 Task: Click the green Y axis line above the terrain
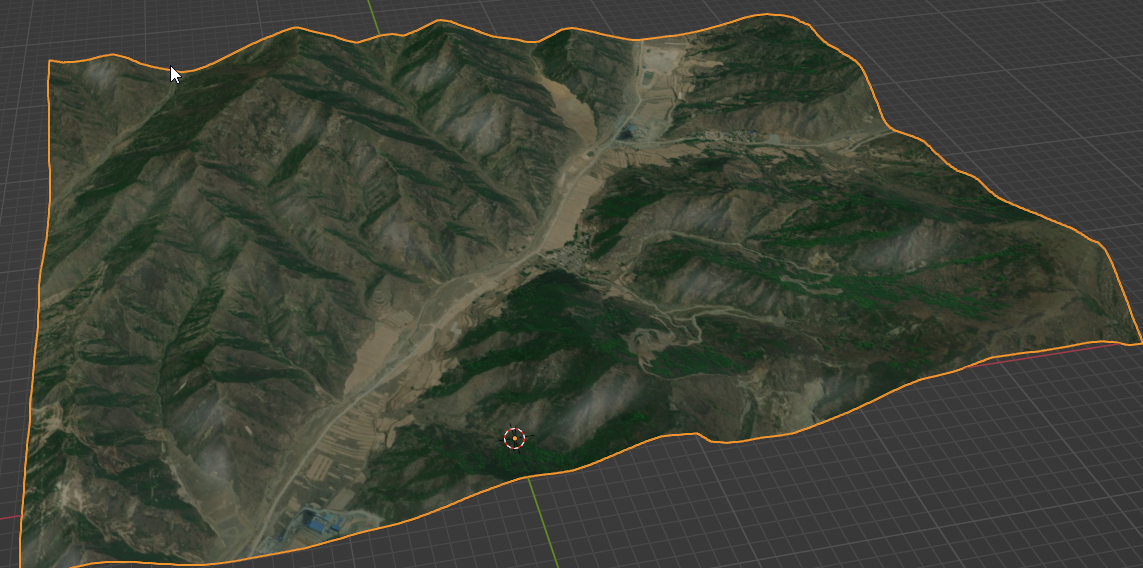click(372, 13)
